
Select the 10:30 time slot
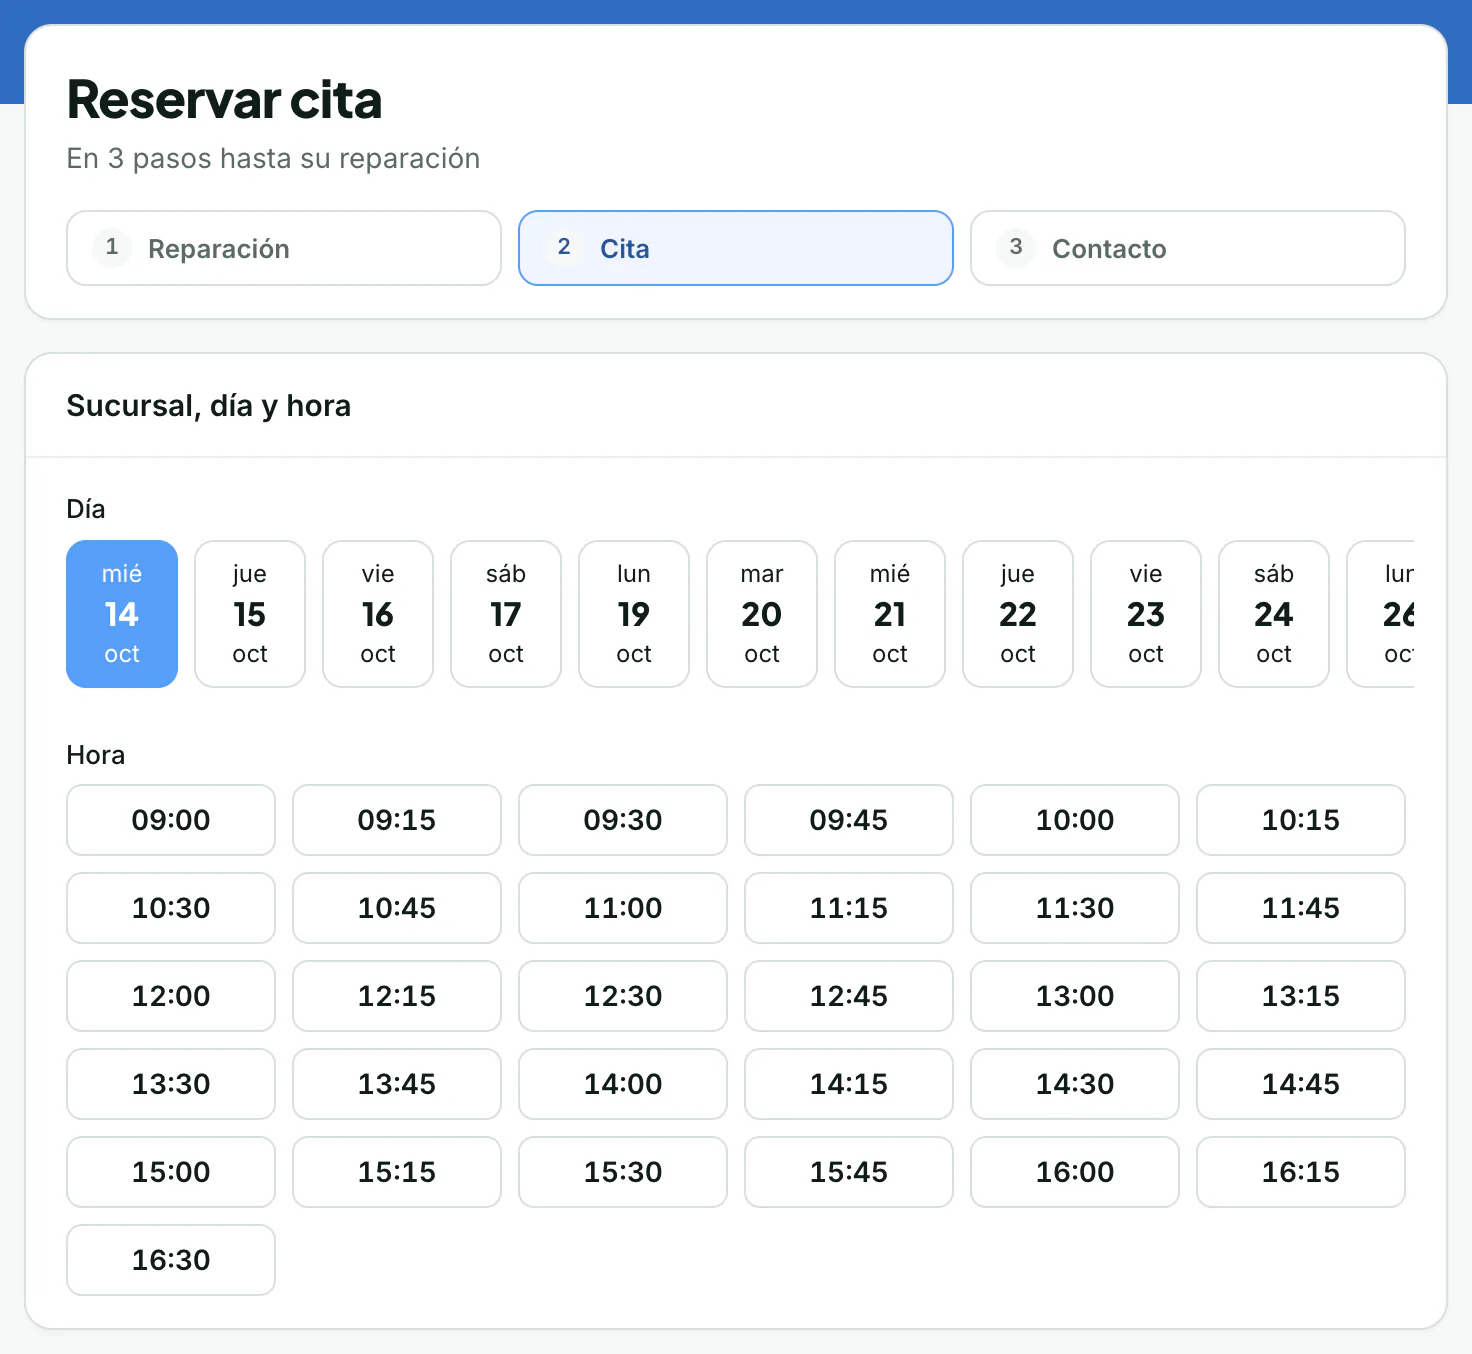pos(171,908)
